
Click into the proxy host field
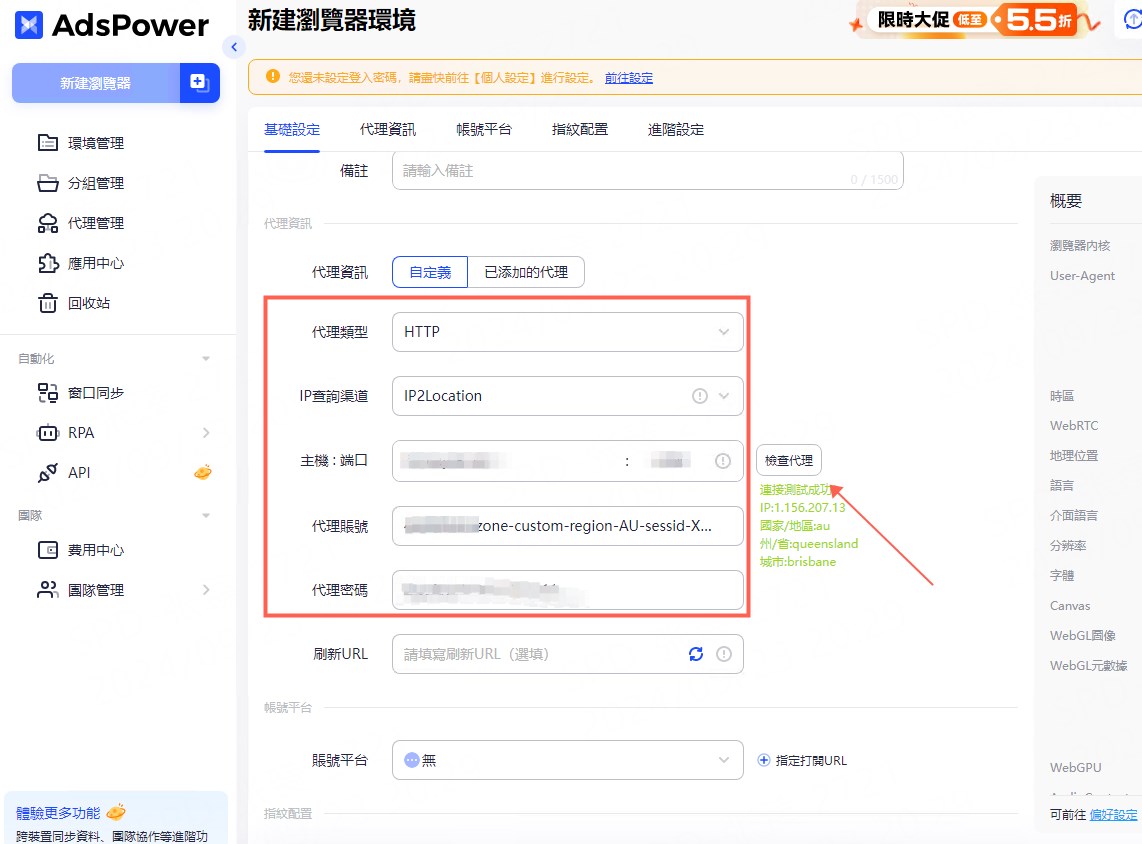click(x=506, y=461)
